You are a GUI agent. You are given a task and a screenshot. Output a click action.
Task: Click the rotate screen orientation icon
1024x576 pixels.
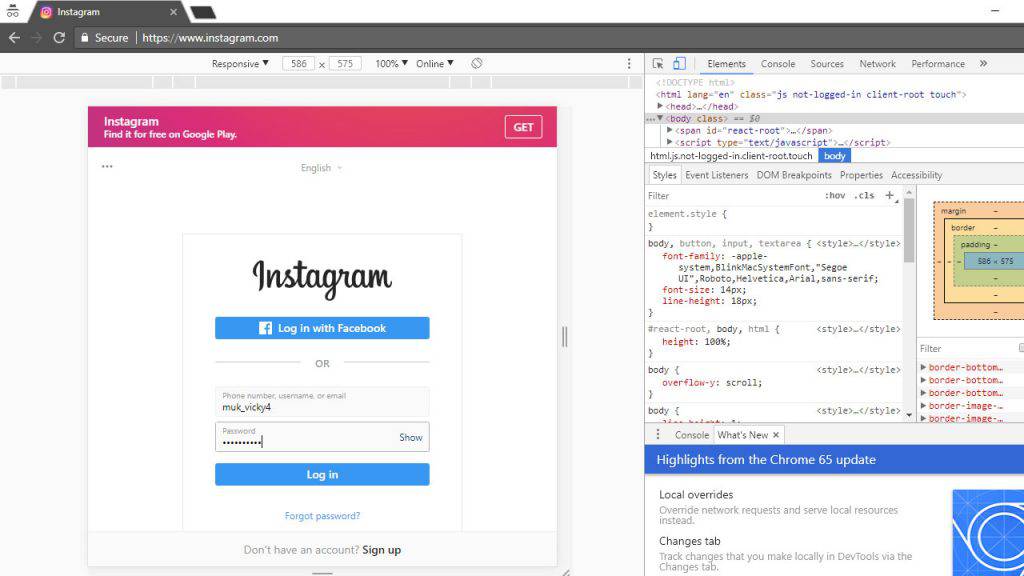coord(477,64)
